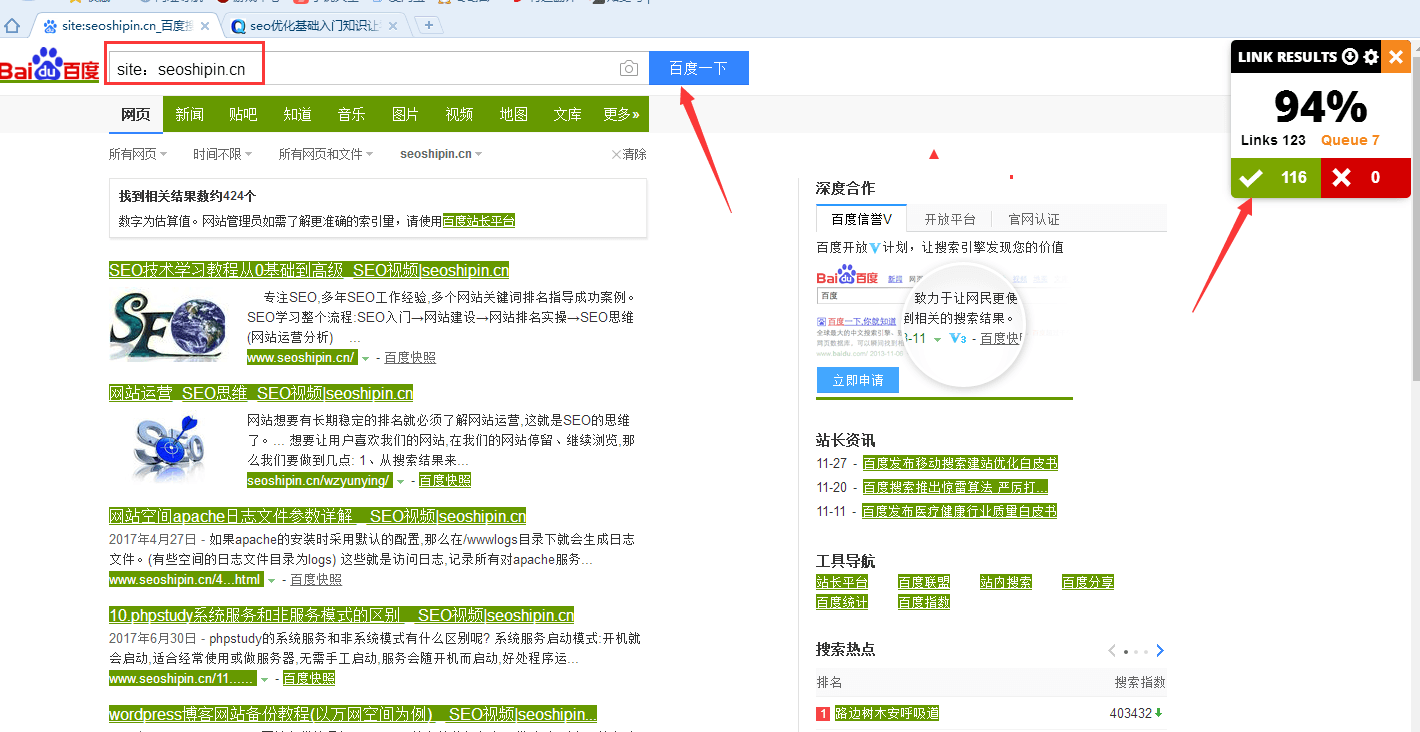Expand 所有网页和文件 filter dropdown
The image size is (1420, 732).
pyautogui.click(x=326, y=154)
